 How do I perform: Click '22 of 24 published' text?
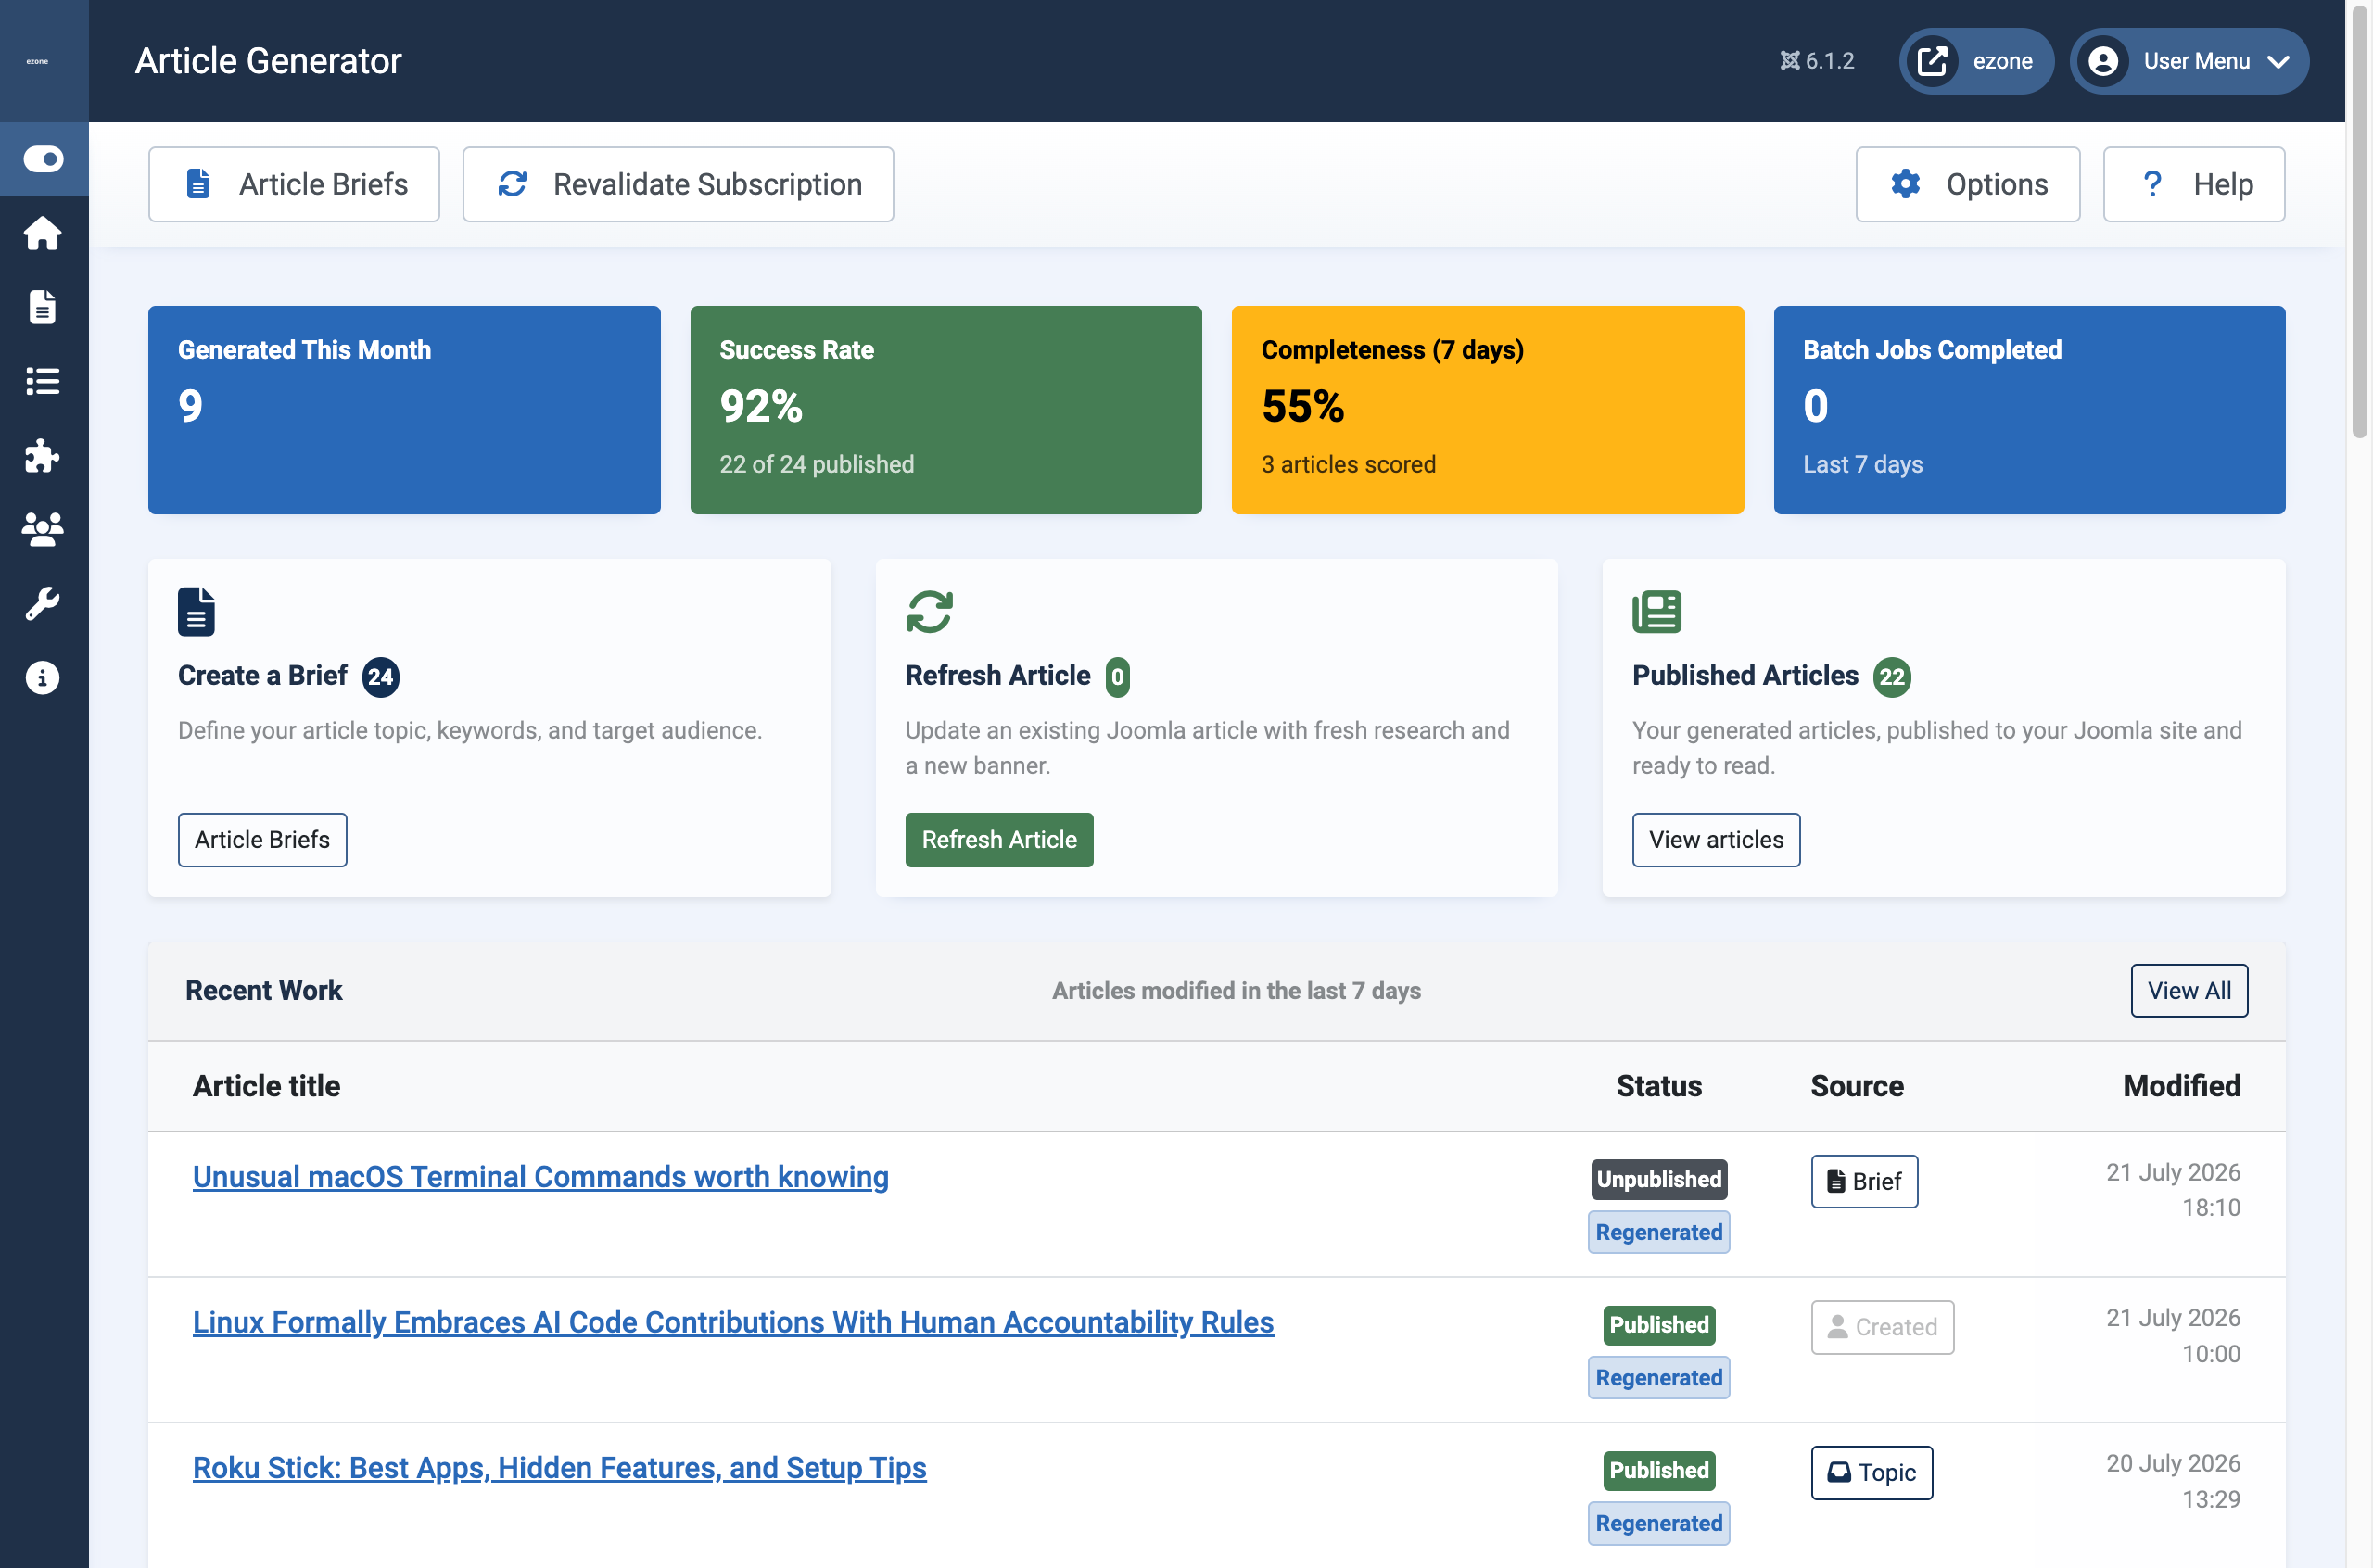click(x=816, y=464)
